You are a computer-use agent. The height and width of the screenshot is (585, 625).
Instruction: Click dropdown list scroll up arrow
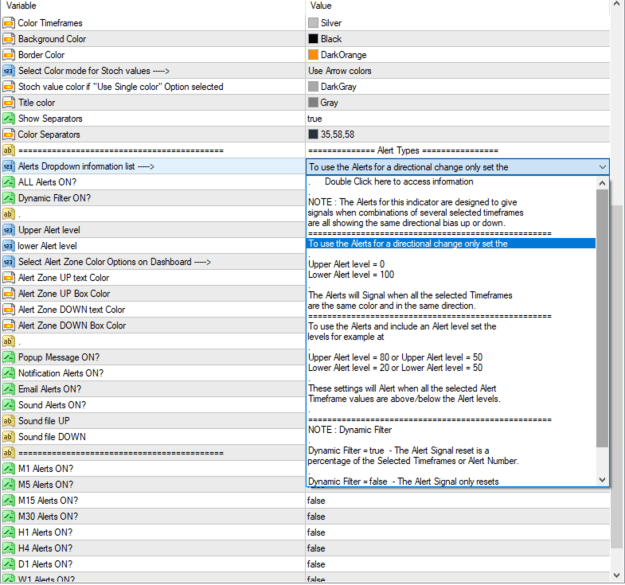(602, 183)
